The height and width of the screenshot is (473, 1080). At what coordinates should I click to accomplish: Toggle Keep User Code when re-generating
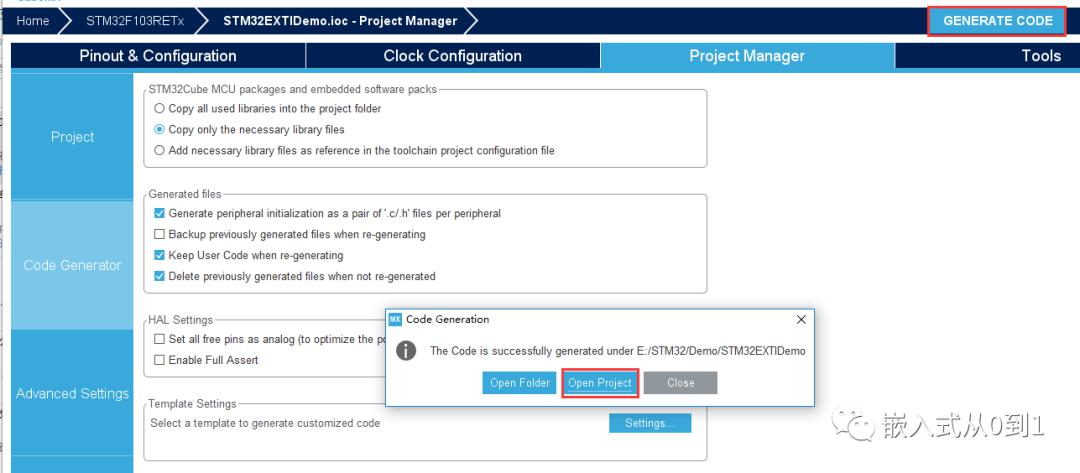tap(160, 255)
